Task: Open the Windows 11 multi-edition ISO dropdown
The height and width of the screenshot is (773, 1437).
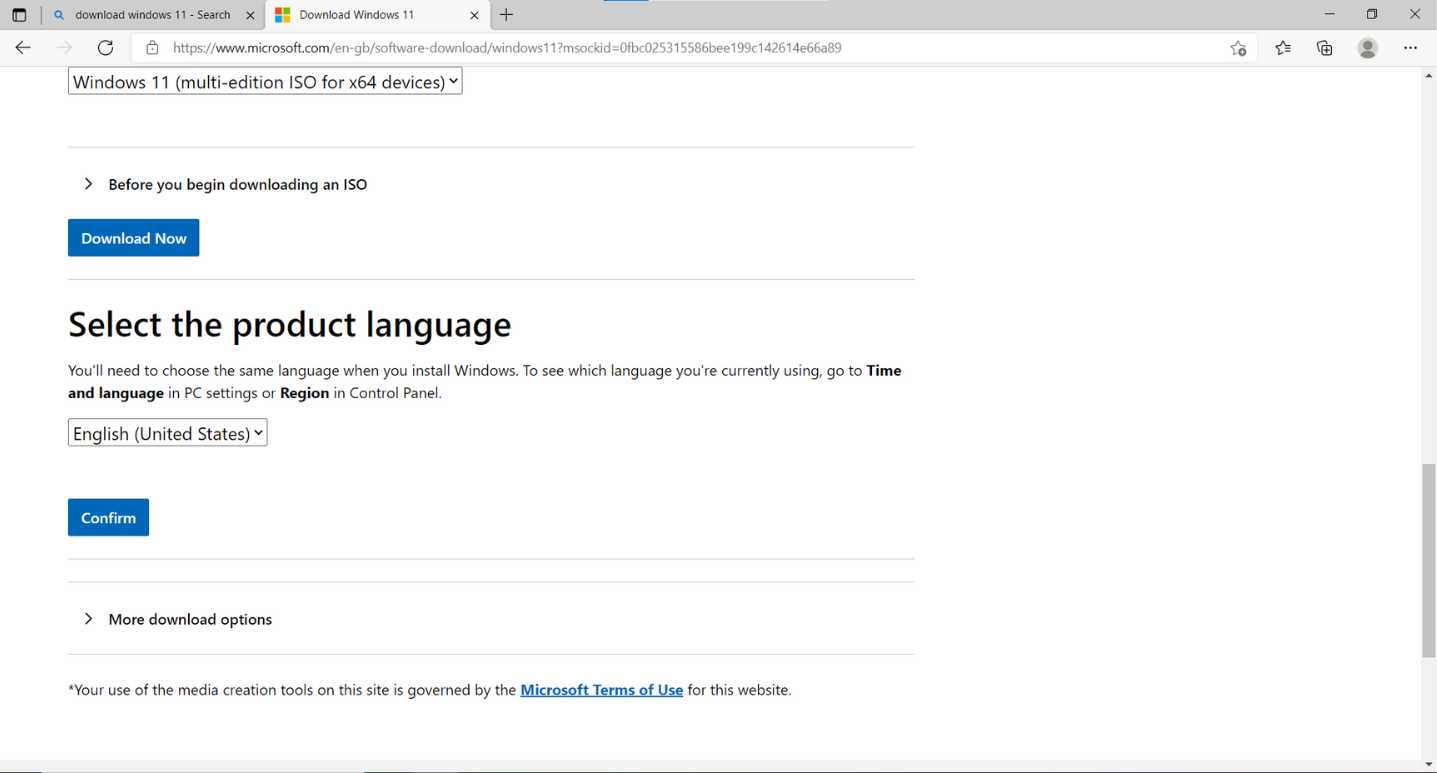Action: coord(265,82)
